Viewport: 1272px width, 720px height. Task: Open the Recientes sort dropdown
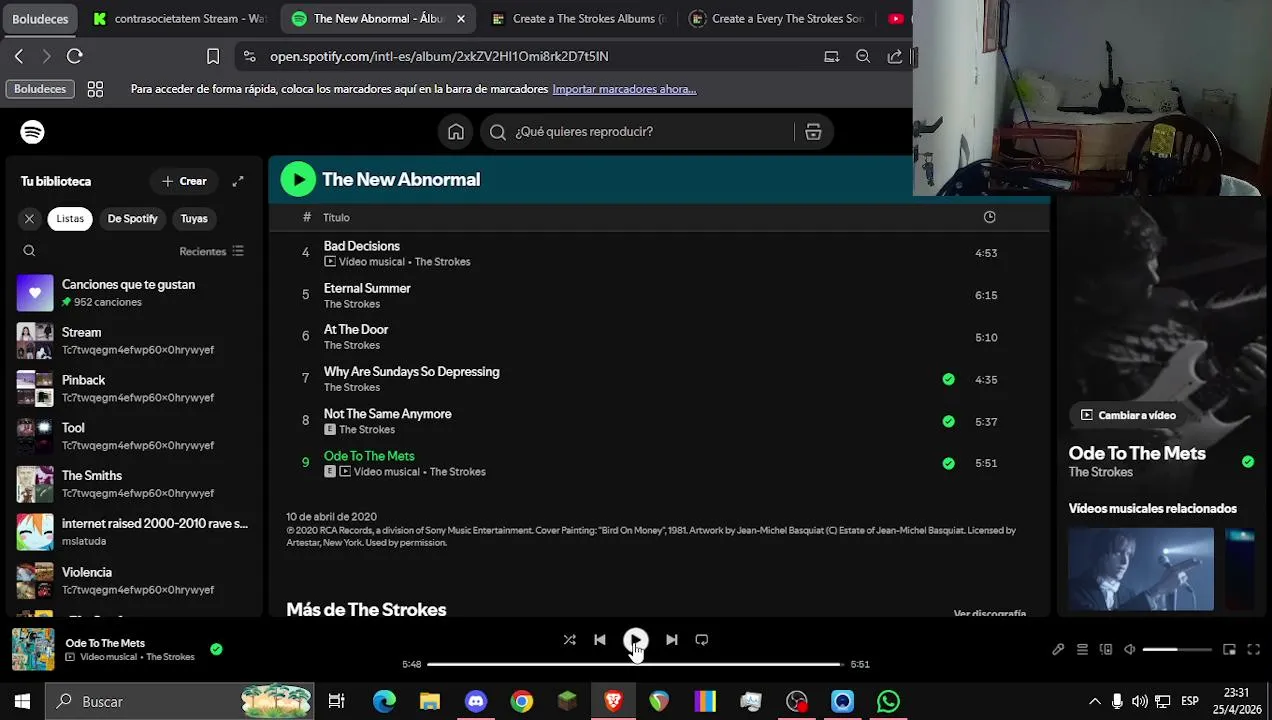coord(211,251)
